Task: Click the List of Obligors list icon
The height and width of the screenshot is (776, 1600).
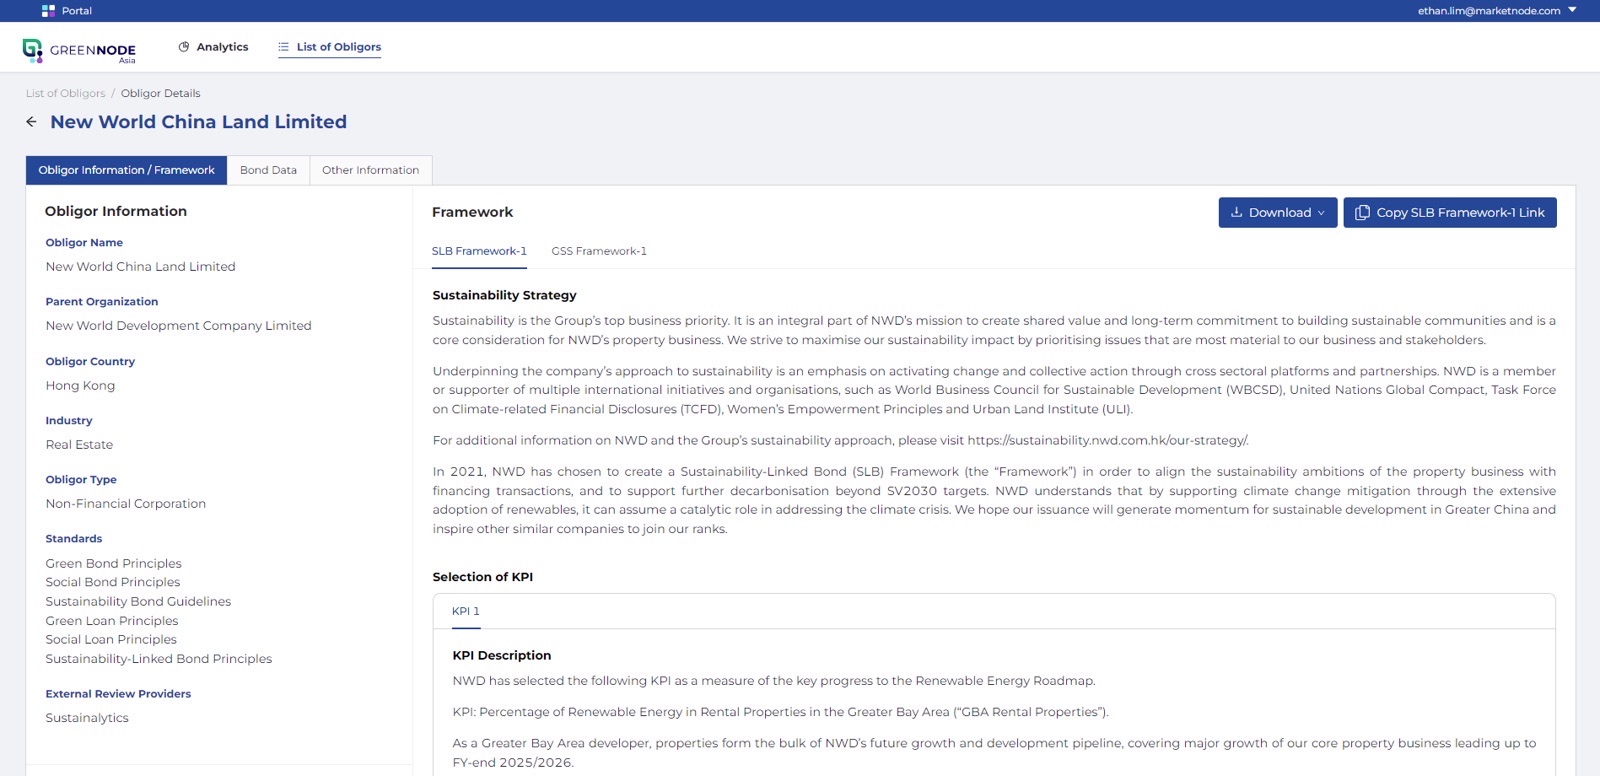Action: (283, 47)
